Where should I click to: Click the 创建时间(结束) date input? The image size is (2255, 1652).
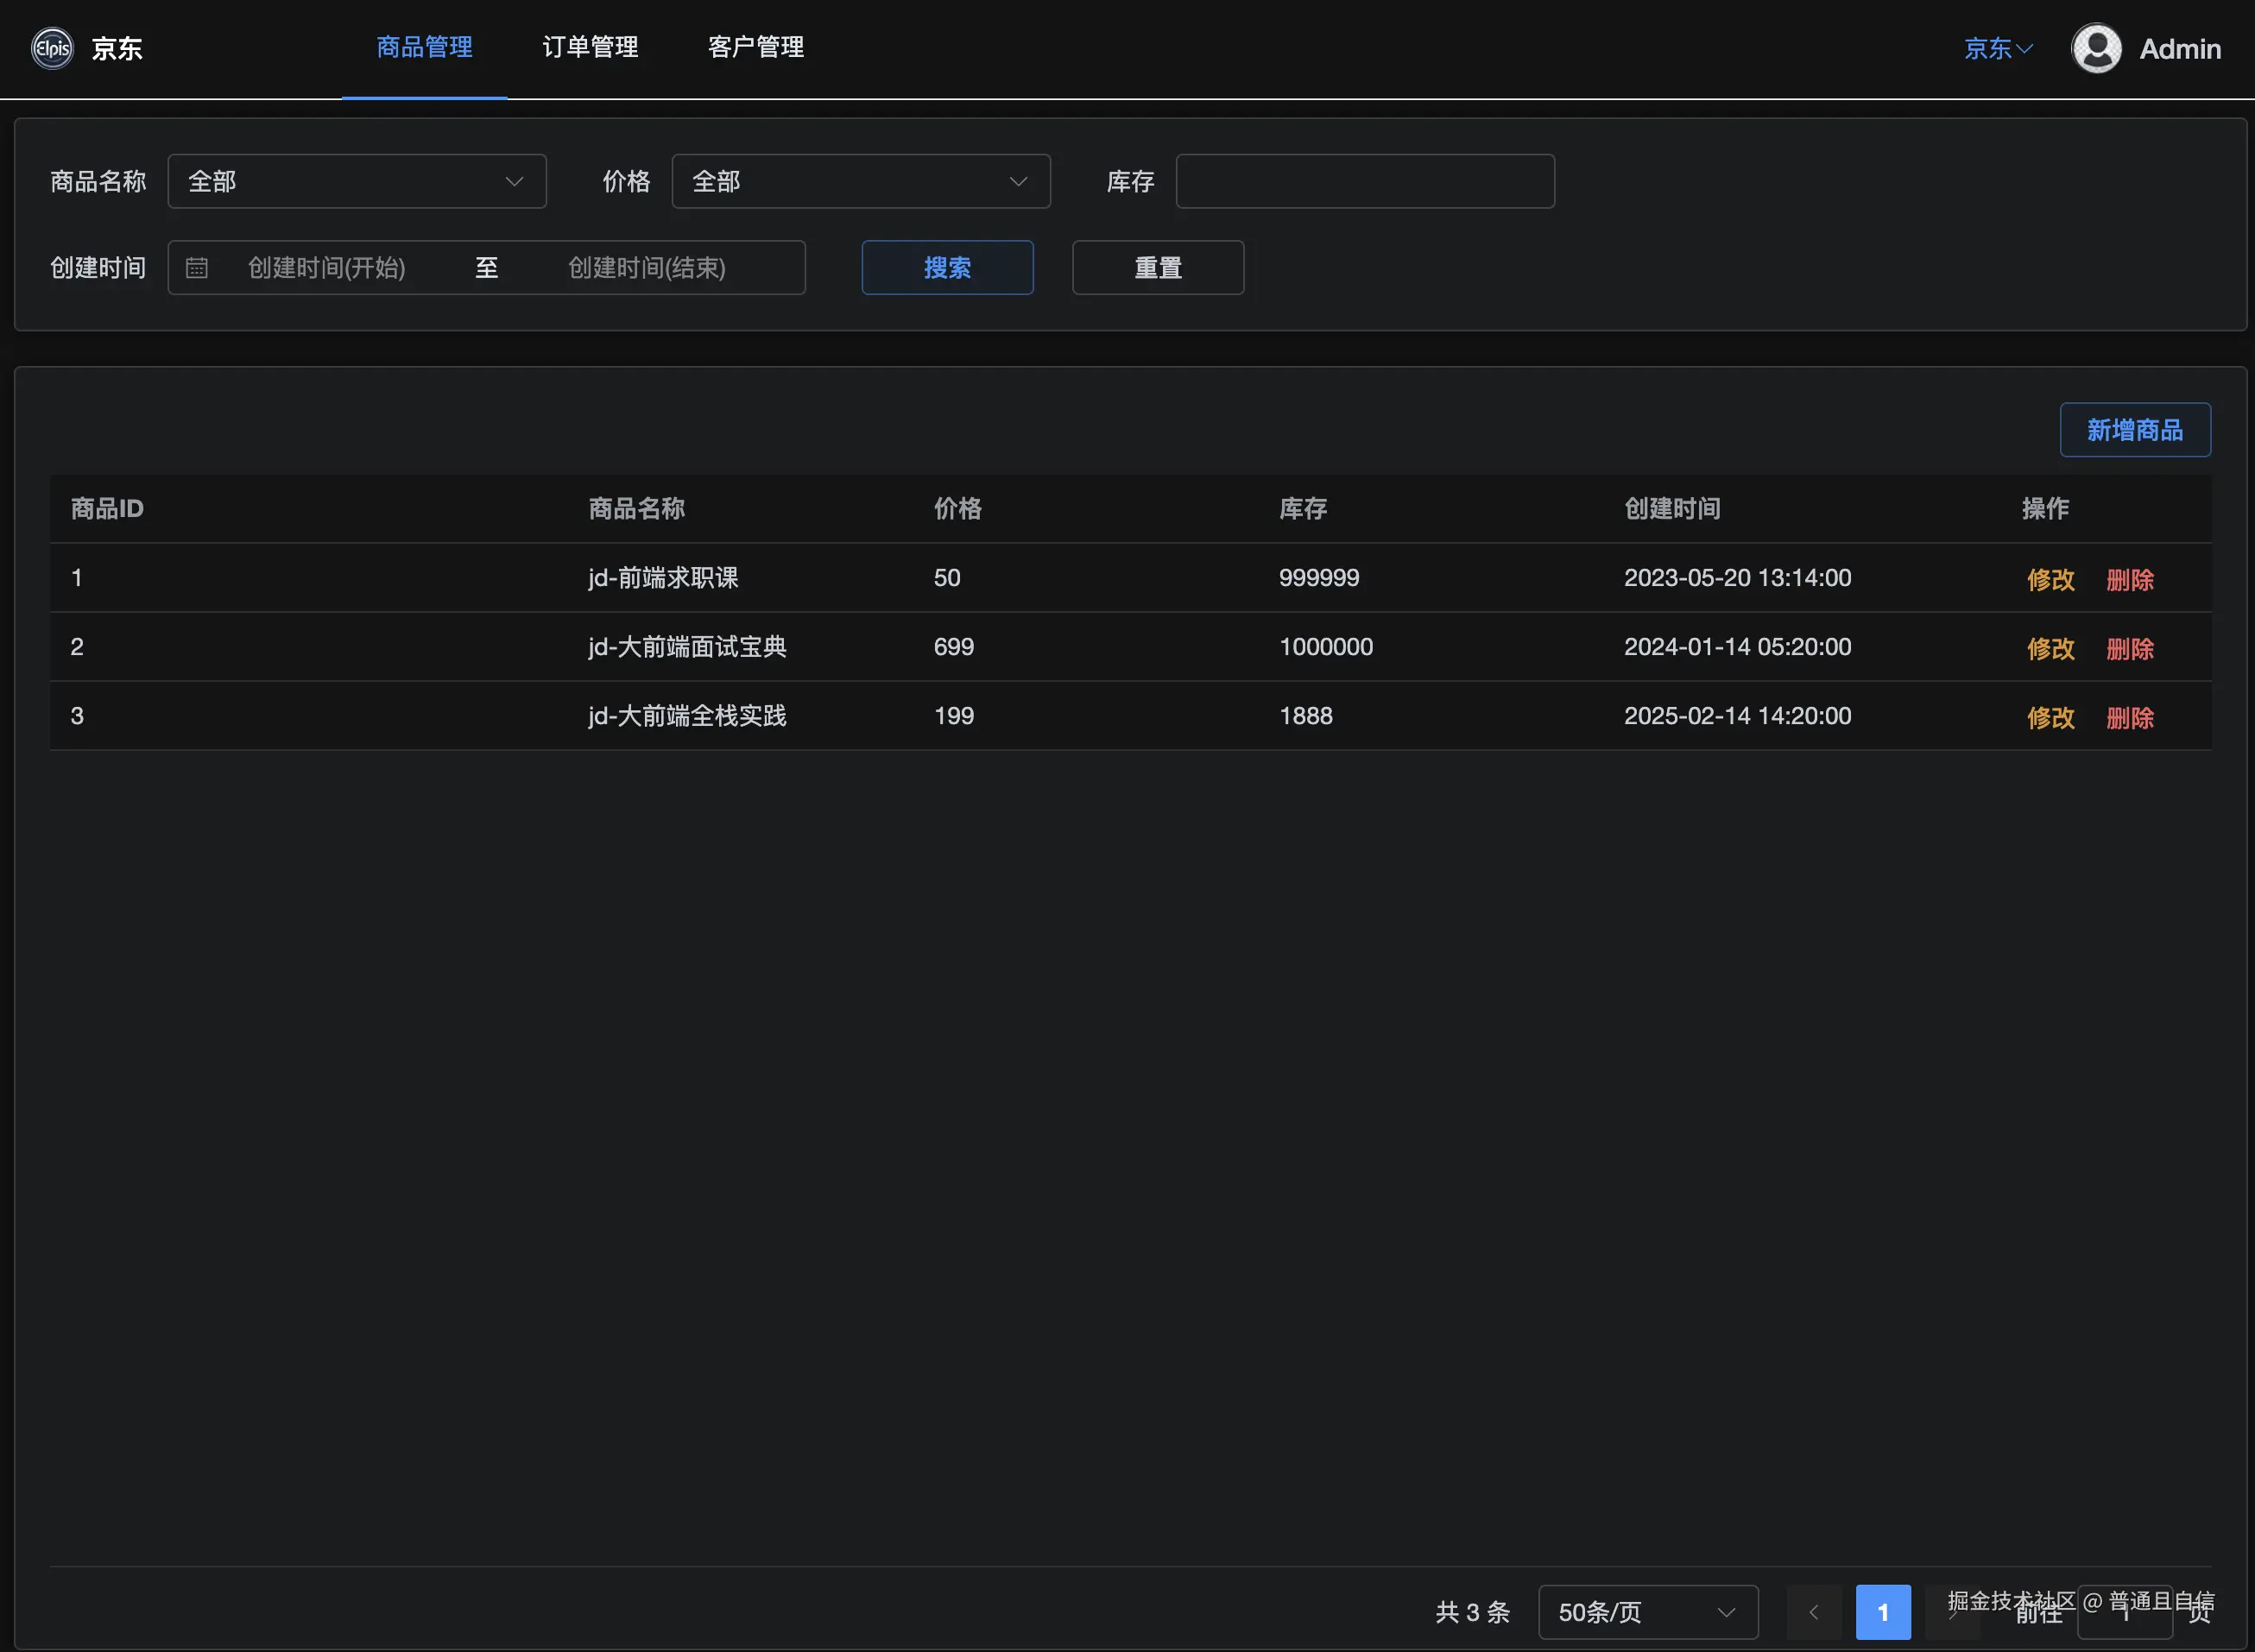(x=647, y=268)
